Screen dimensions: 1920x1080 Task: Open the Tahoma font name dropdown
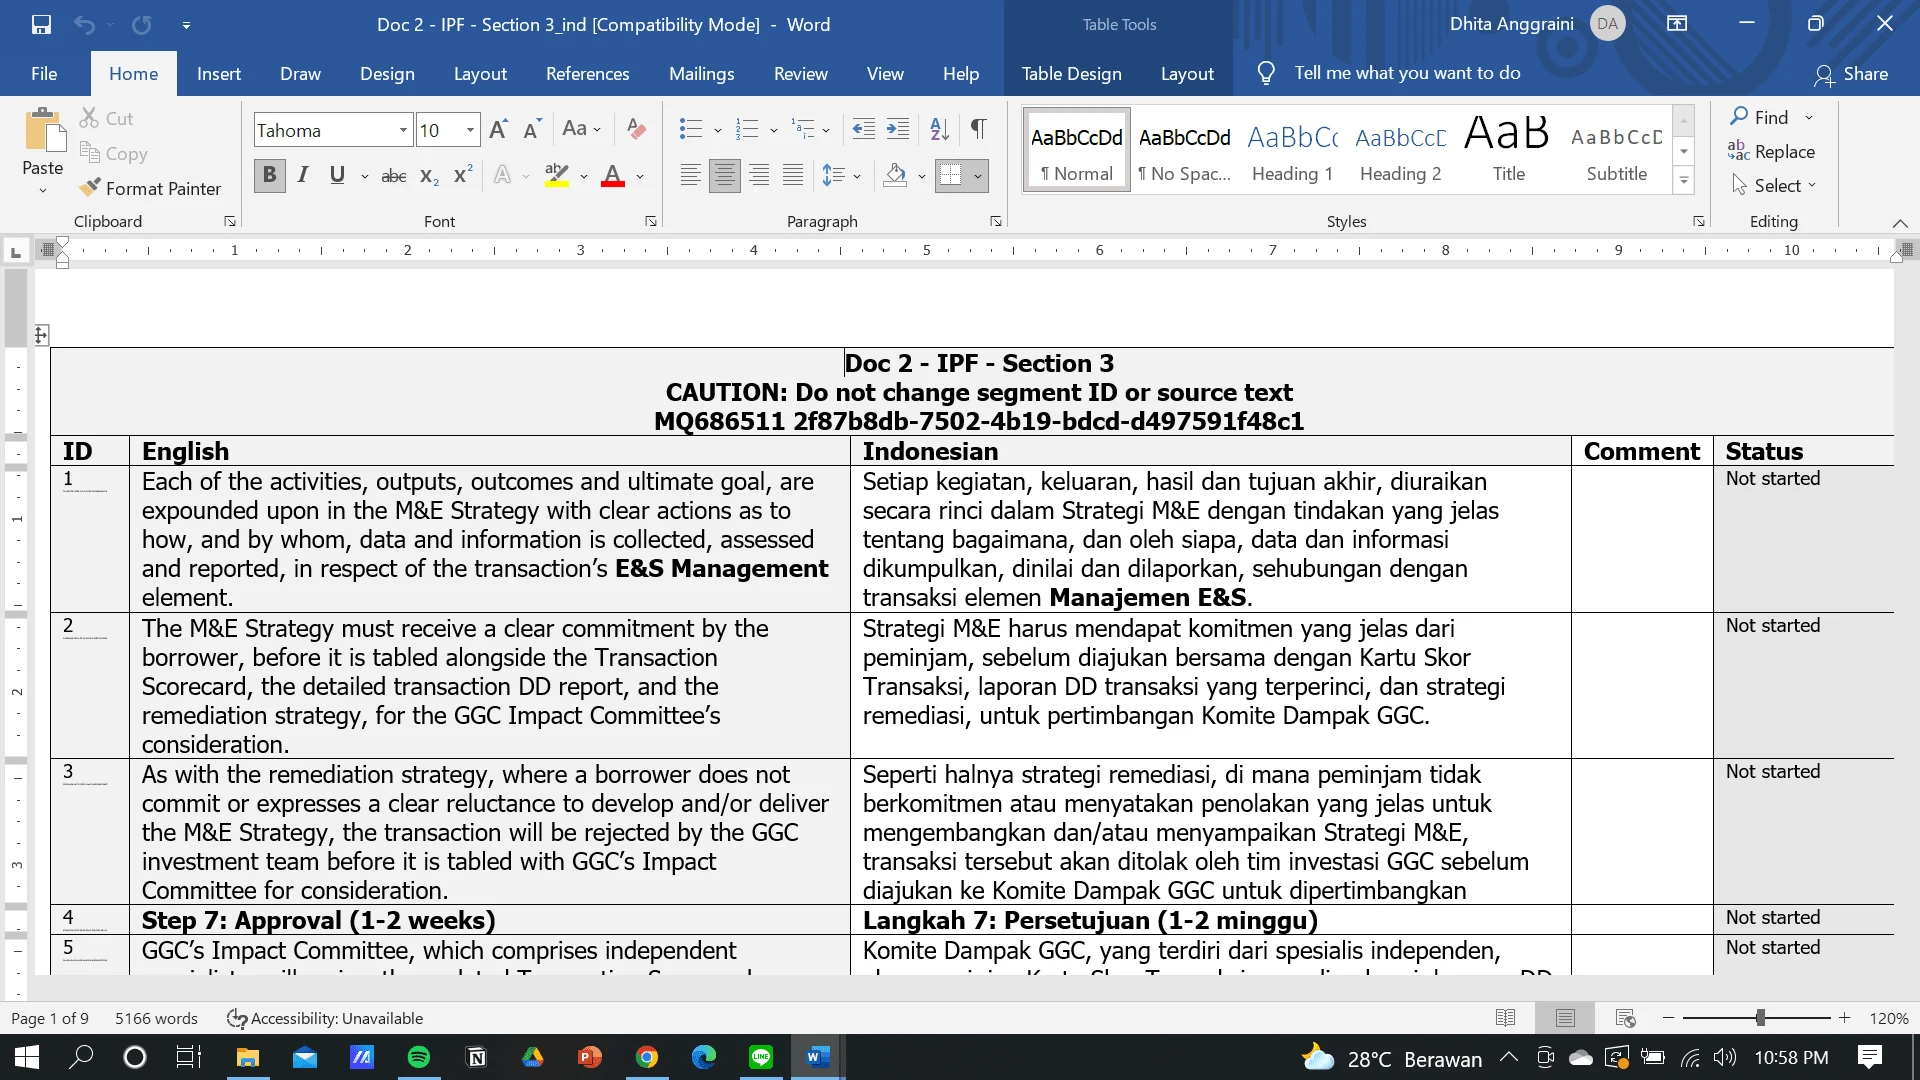(403, 130)
